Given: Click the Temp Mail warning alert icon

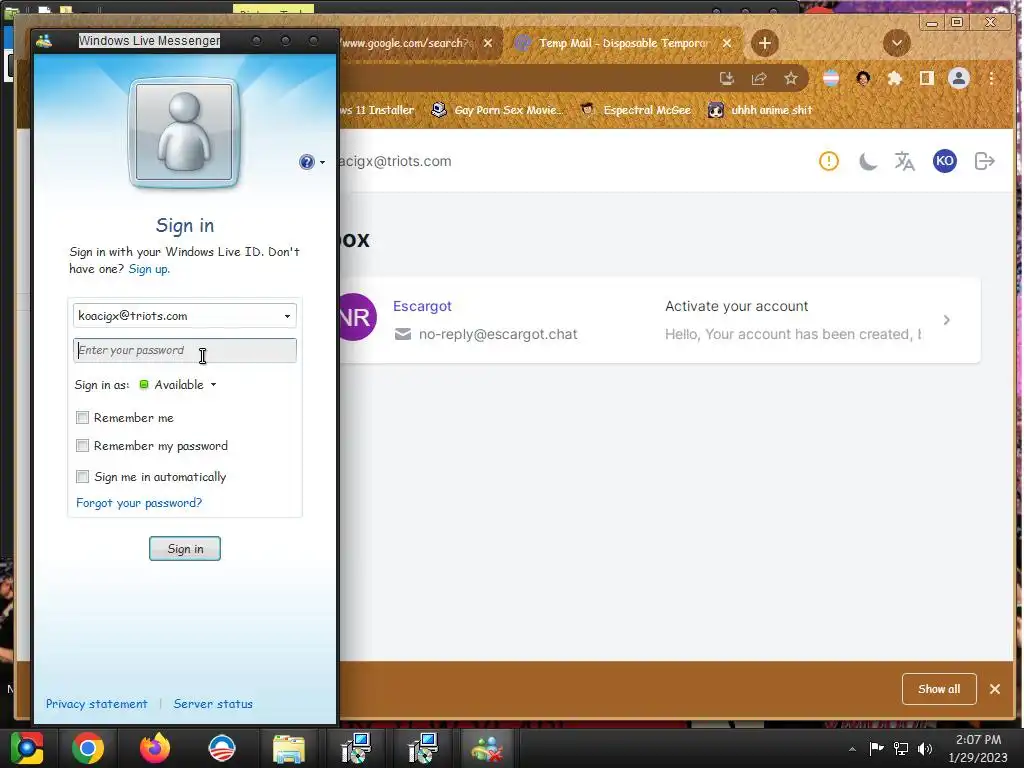Looking at the screenshot, I should (x=829, y=161).
